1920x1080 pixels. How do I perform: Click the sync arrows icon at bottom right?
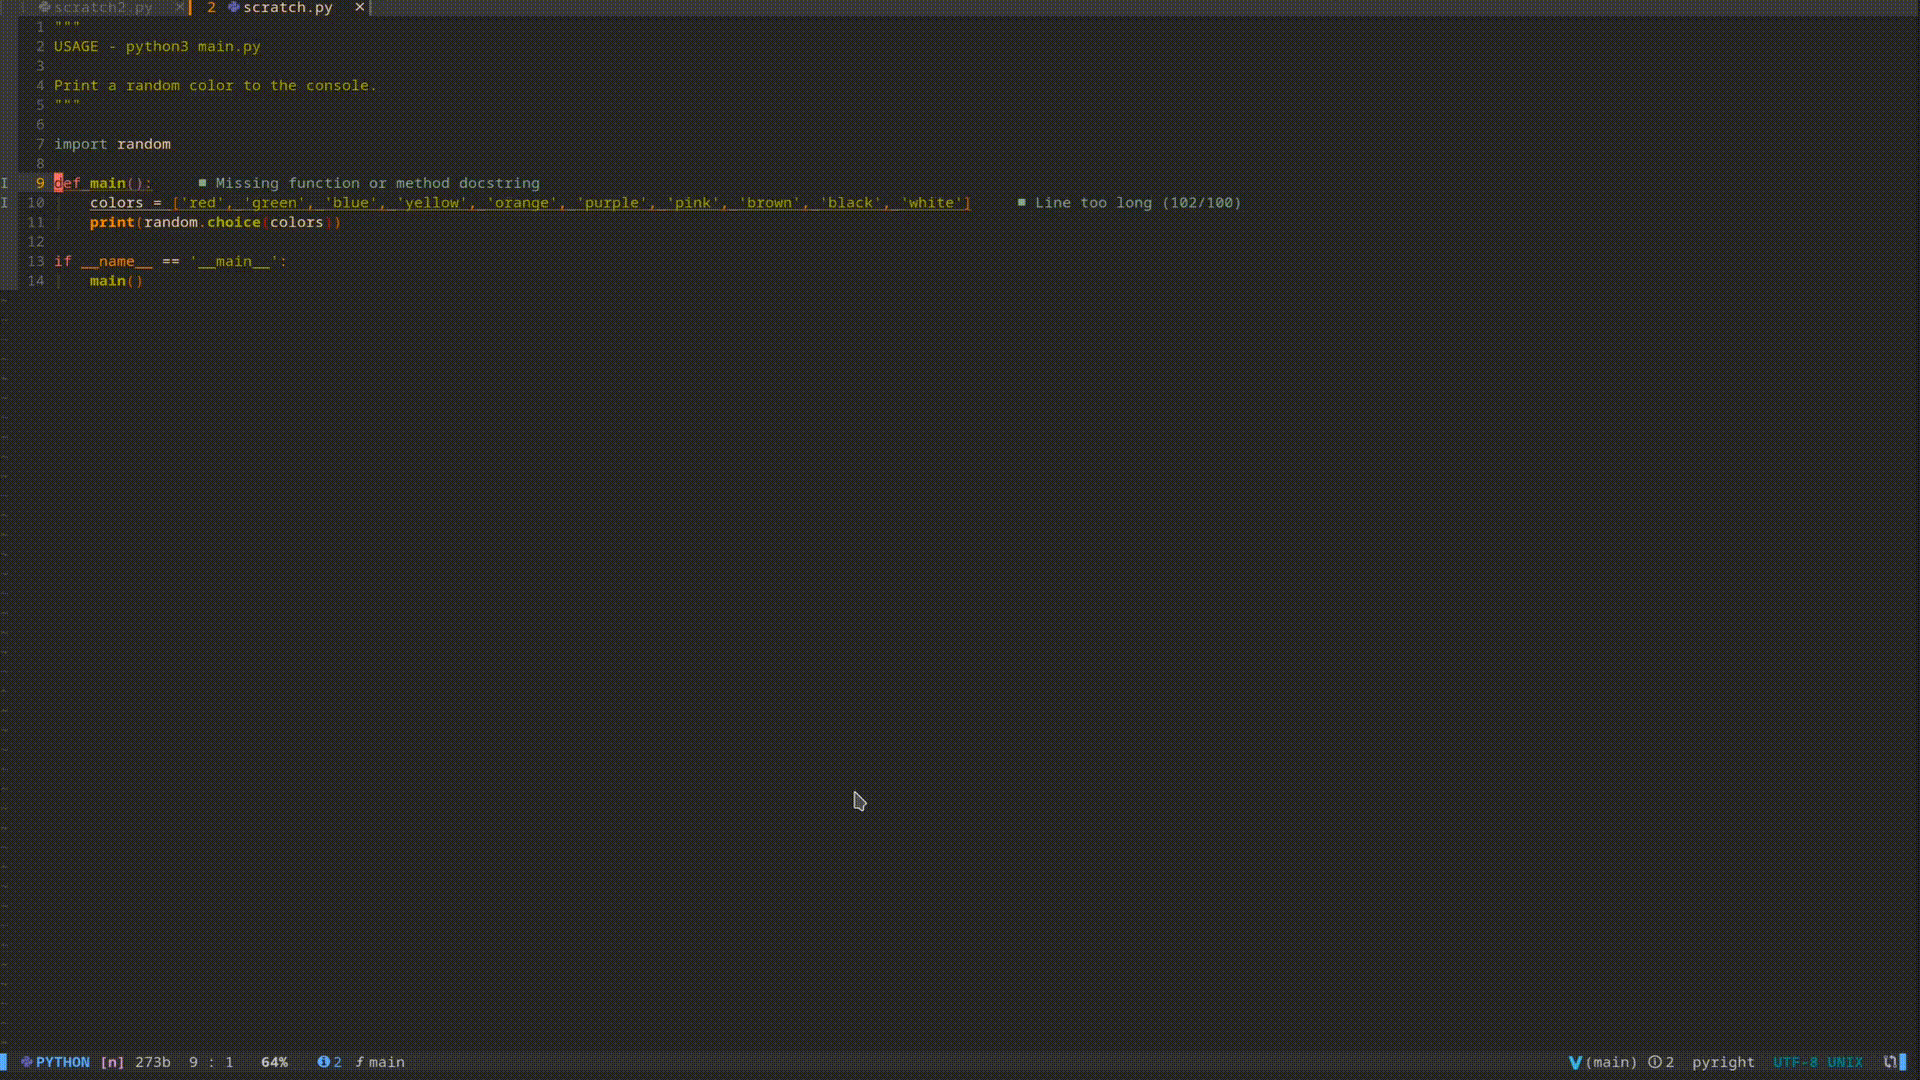[1890, 1062]
